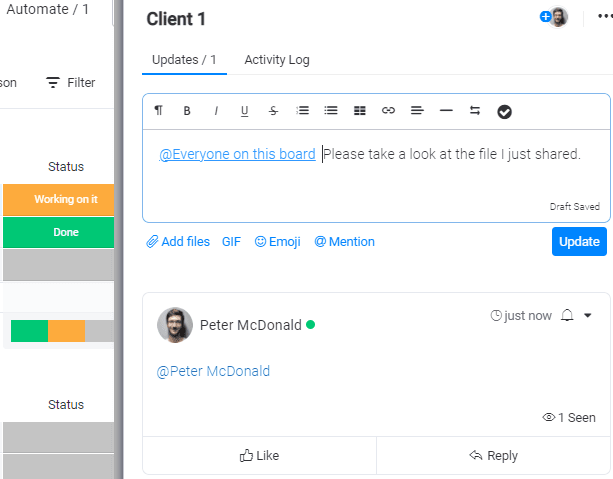Toggle bold formatting in the update editor
The width and height of the screenshot is (613, 479).
187,111
